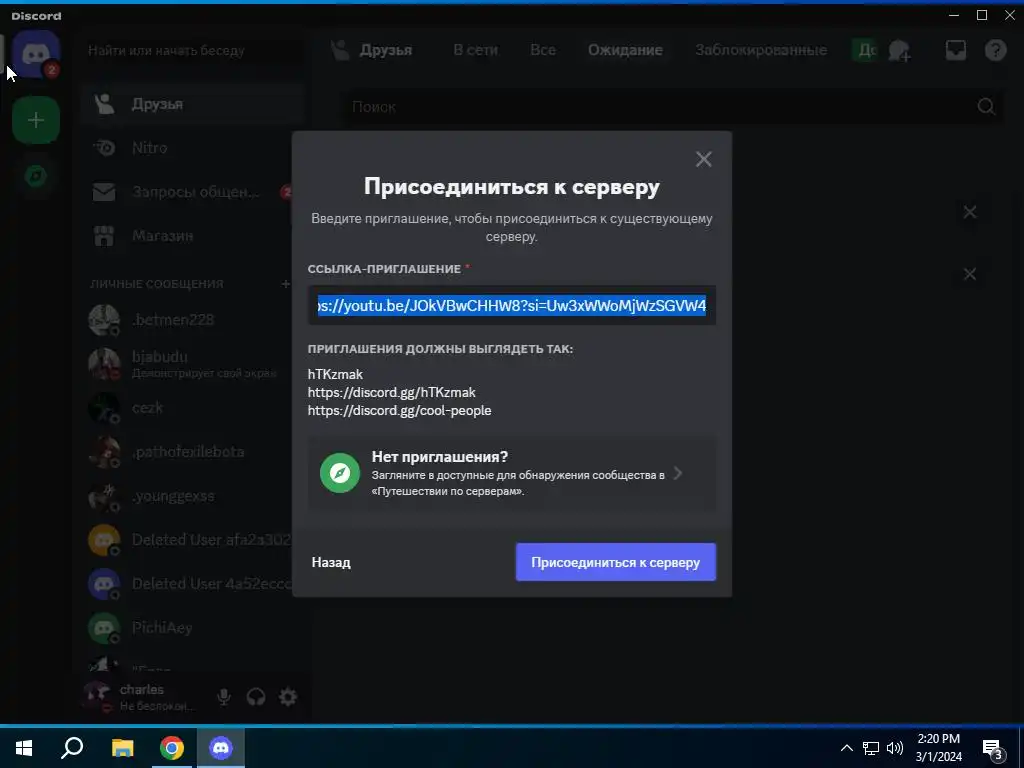Toggle the headphones deafen icon

coord(256,697)
